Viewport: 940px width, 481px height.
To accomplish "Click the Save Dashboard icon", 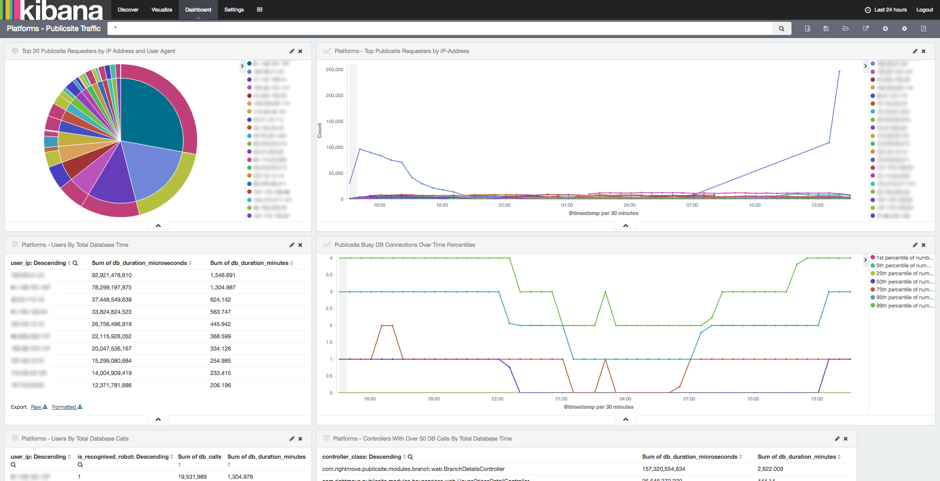I will 826,28.
